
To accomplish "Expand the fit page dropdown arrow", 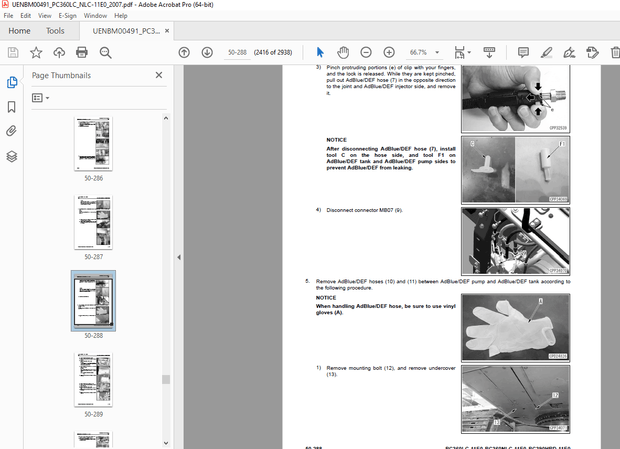I will [x=469, y=52].
